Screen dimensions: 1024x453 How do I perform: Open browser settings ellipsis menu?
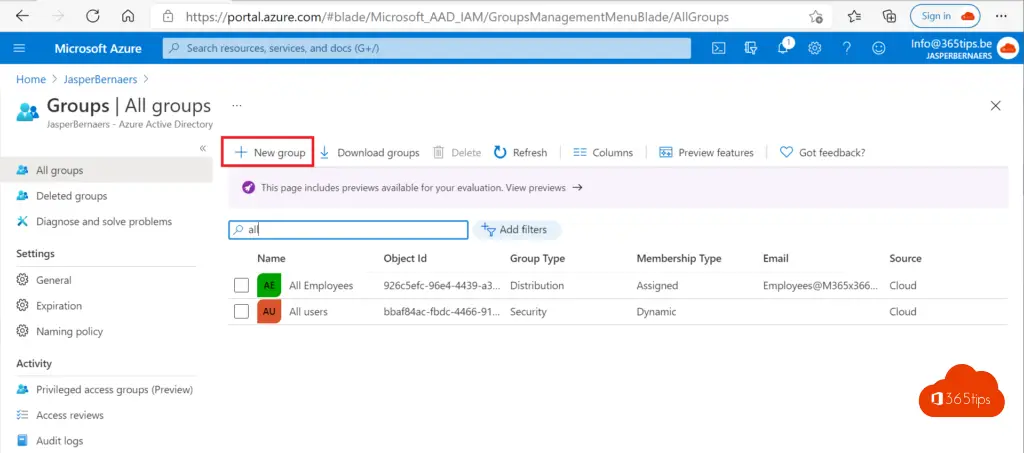[x=1001, y=16]
